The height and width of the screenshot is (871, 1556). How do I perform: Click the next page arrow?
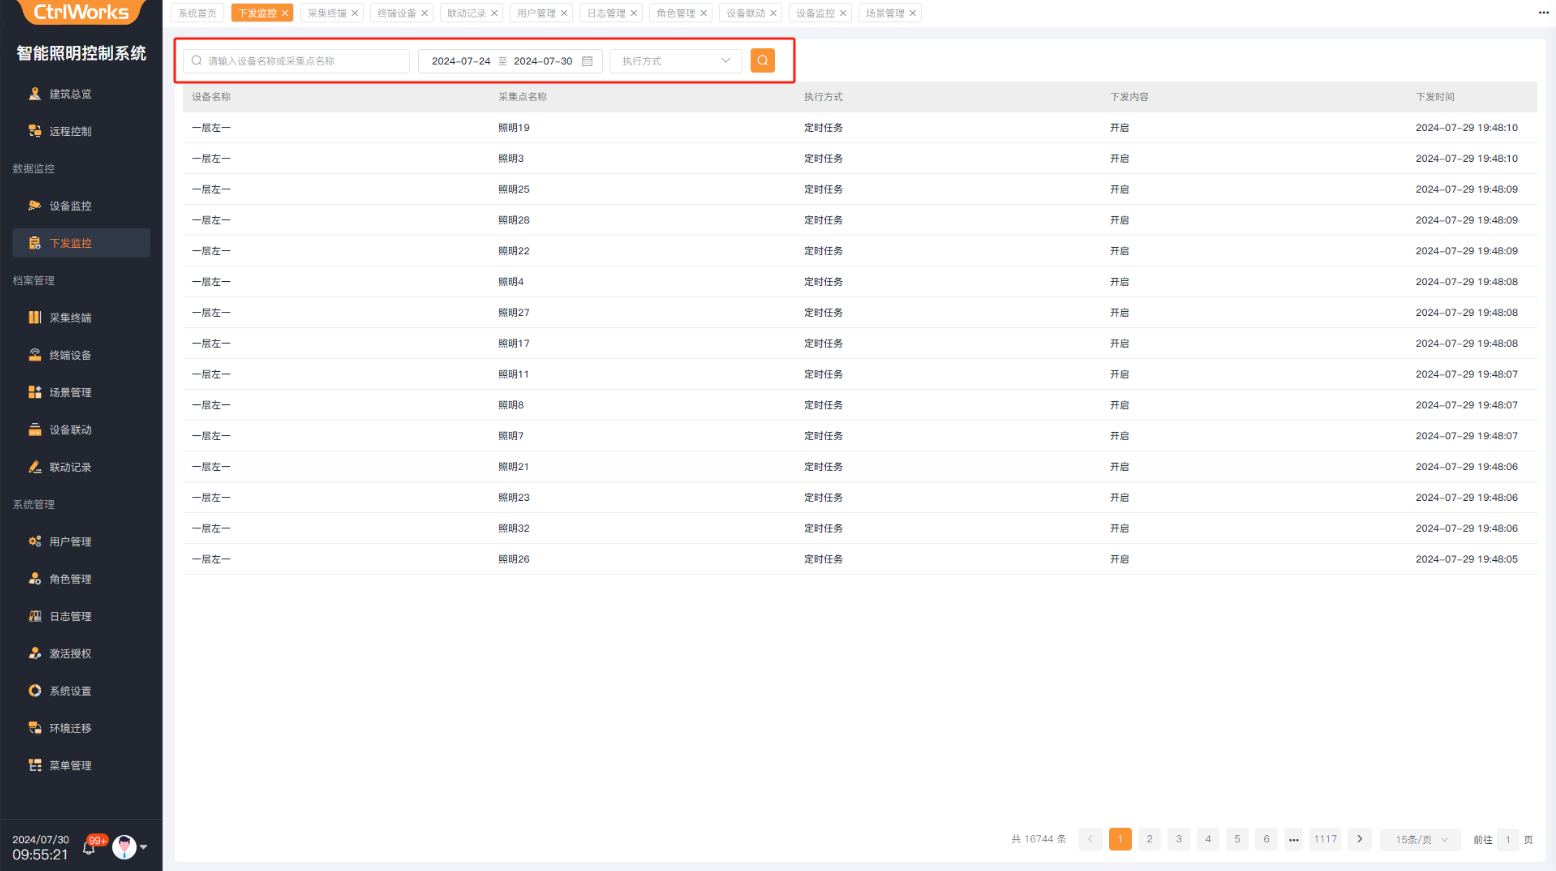tap(1359, 839)
